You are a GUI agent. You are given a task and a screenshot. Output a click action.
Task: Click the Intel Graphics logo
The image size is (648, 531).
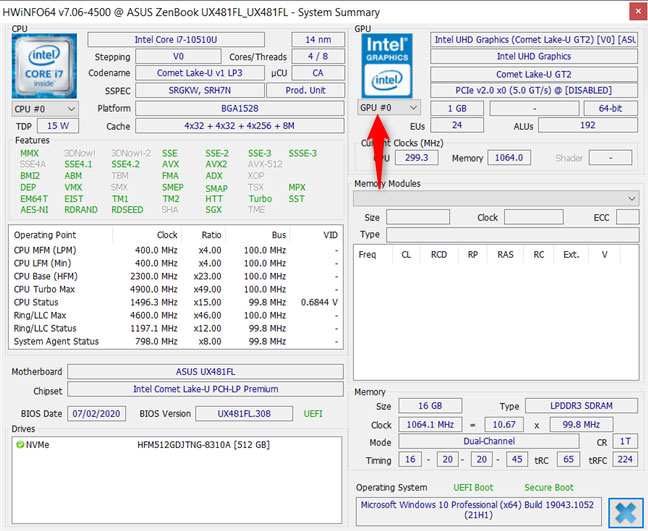coord(388,64)
